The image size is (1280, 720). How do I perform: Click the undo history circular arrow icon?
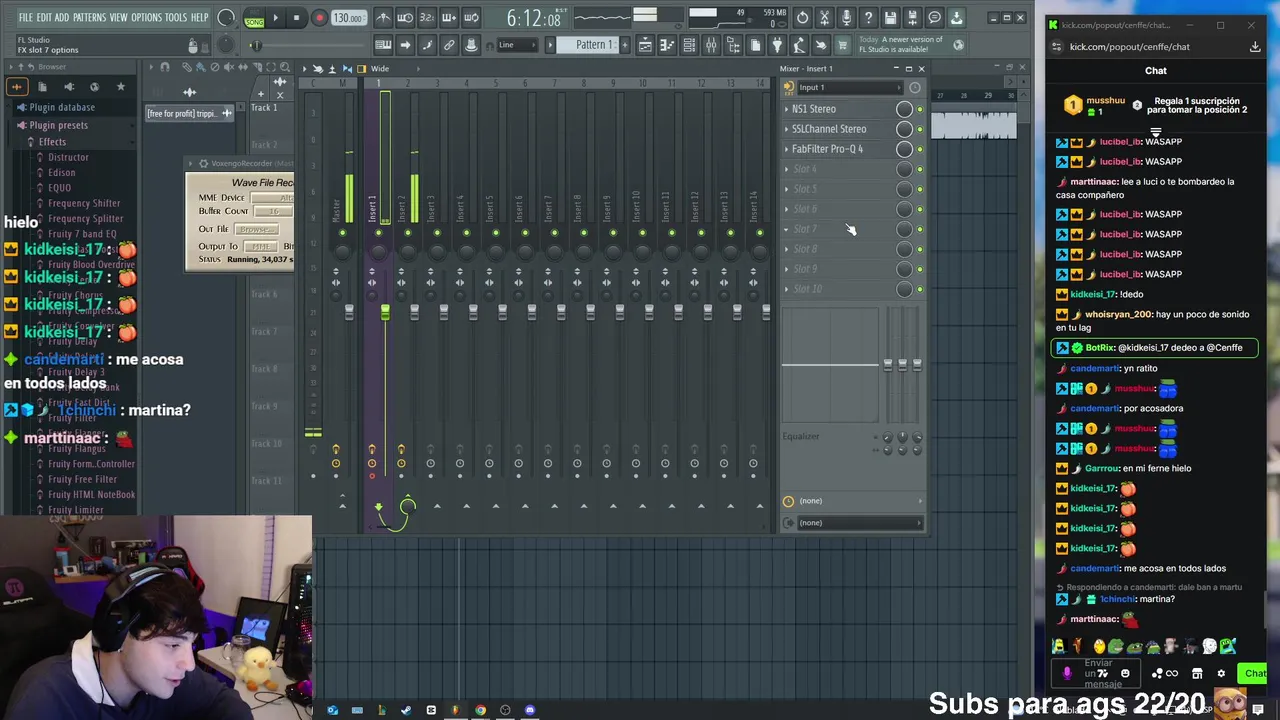(x=802, y=18)
